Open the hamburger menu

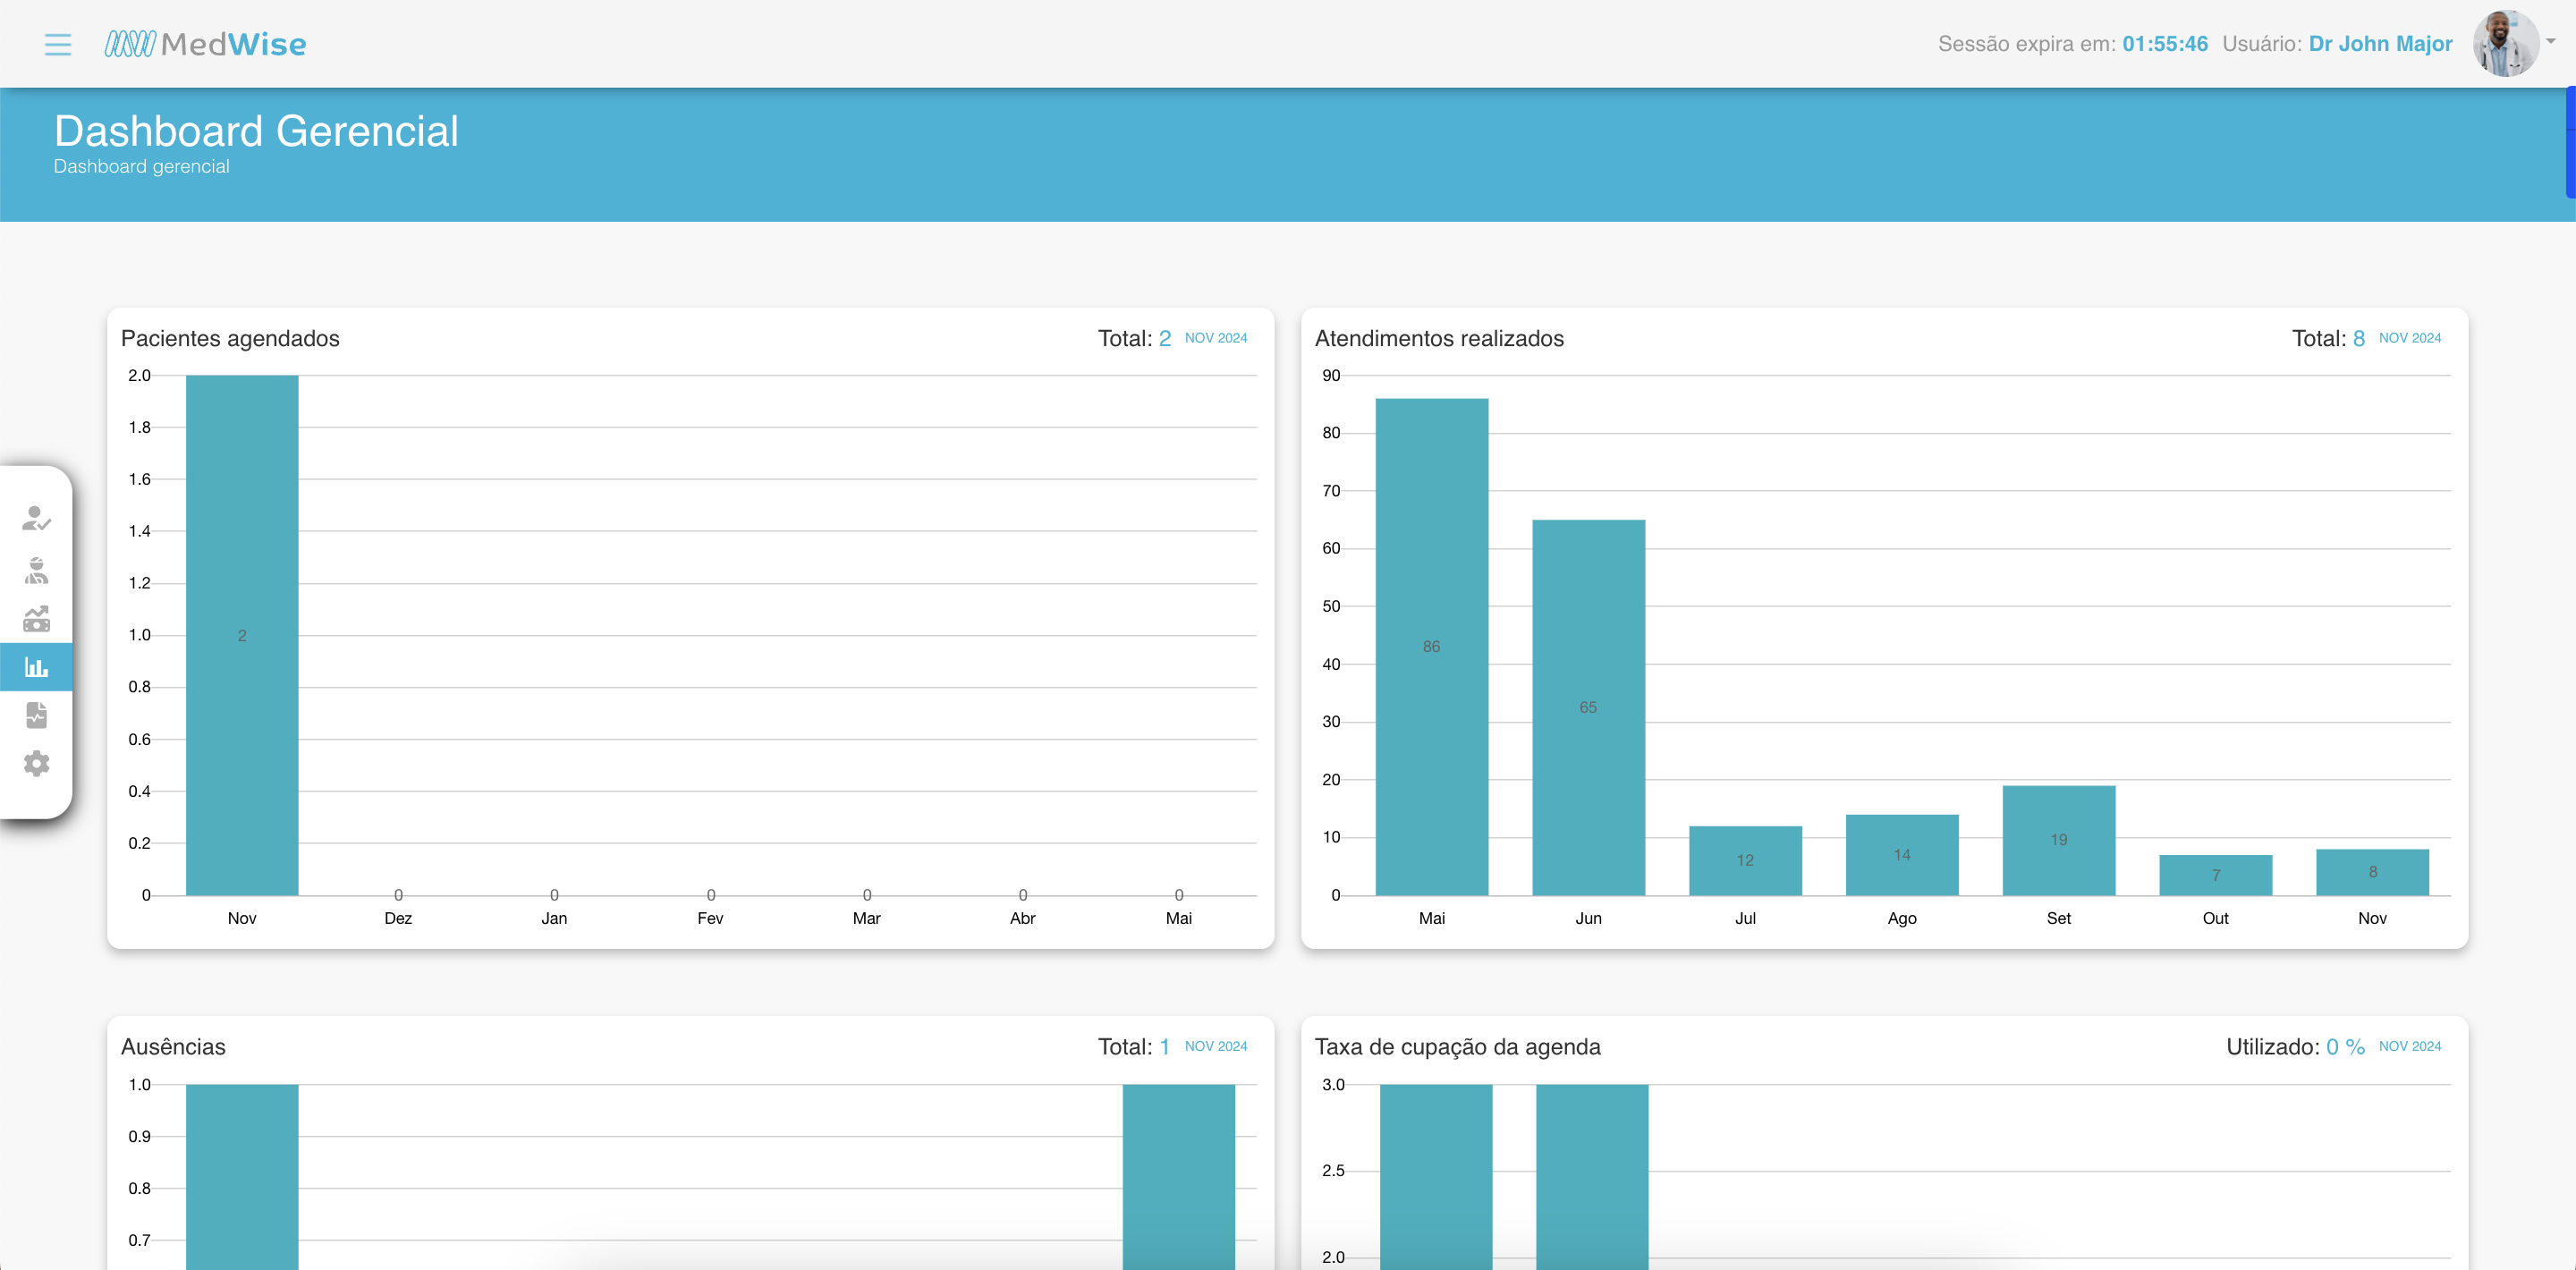pos(58,44)
